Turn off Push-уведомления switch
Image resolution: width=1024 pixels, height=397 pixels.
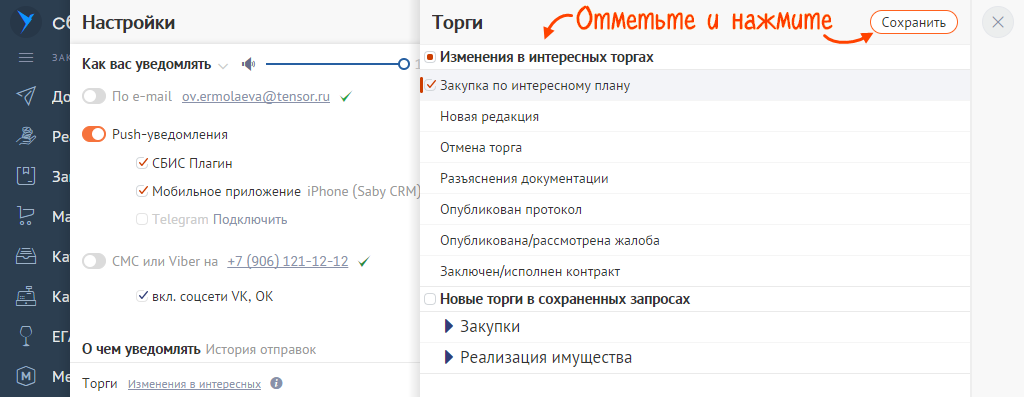click(x=94, y=135)
